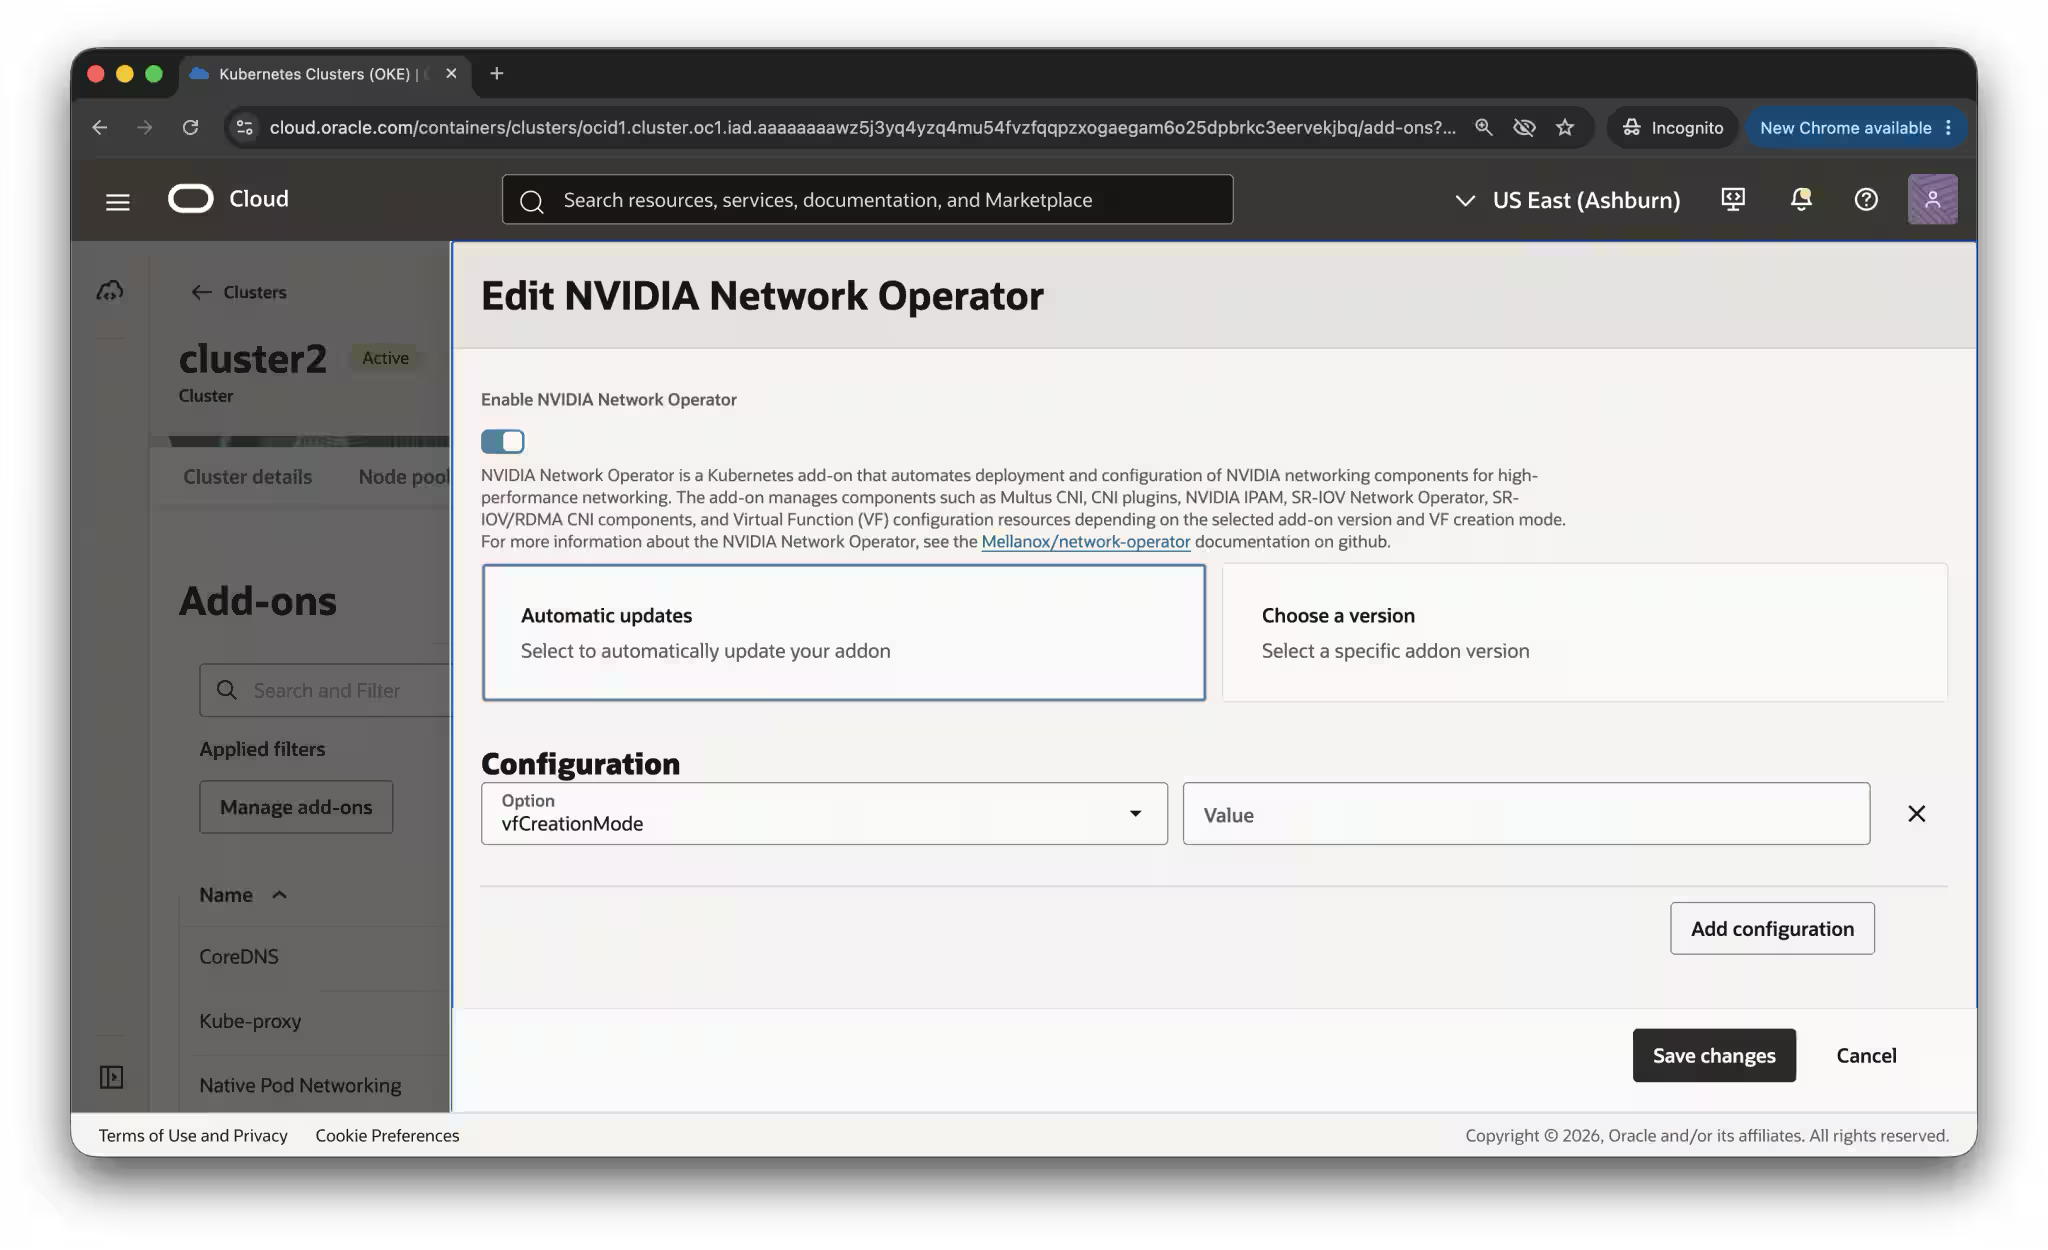Select the CoreDNS add-on row
2048x1250 pixels.
coord(315,957)
